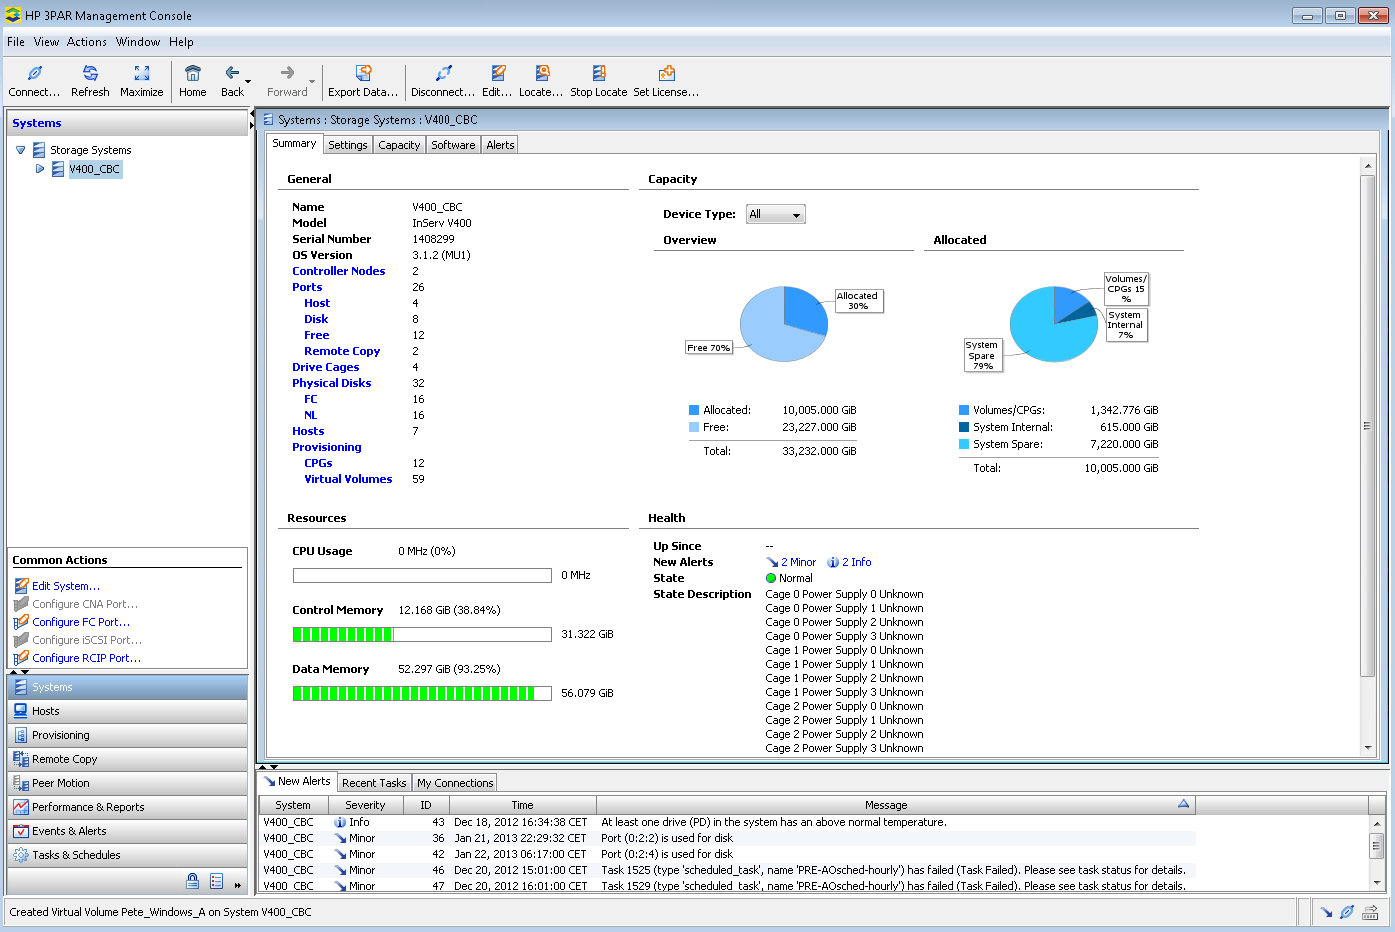Toggle sort arrow on Message column
1395x932 pixels.
(x=1184, y=804)
